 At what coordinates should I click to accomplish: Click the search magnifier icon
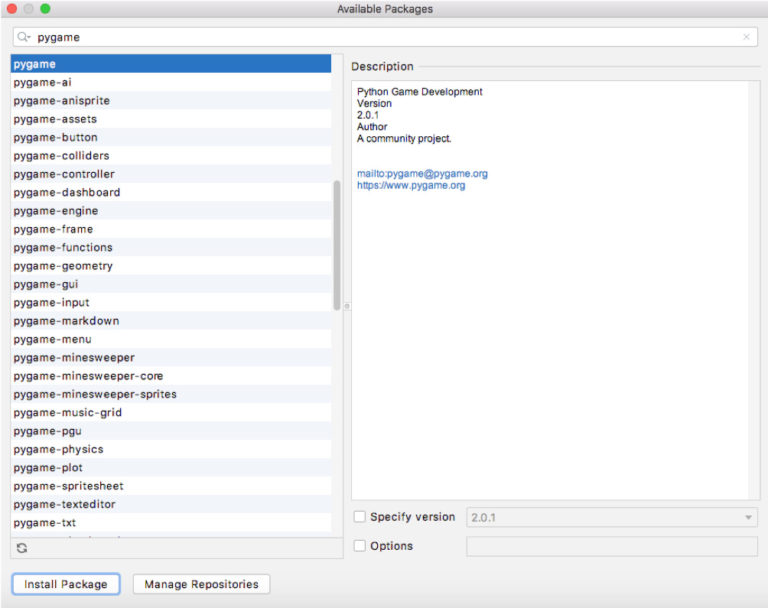point(24,37)
